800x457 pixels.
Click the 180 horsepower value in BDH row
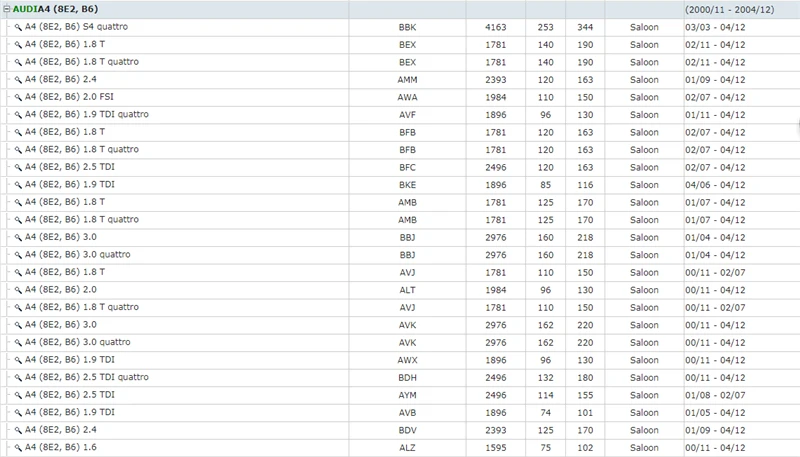tap(585, 378)
